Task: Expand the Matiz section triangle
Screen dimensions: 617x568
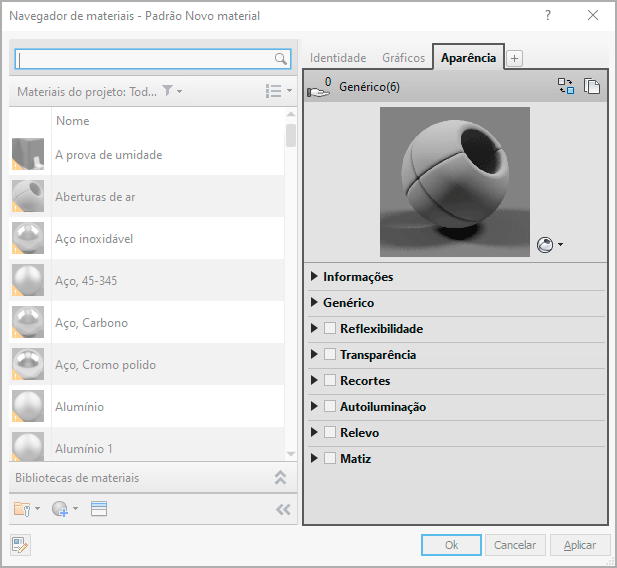Action: click(x=314, y=458)
